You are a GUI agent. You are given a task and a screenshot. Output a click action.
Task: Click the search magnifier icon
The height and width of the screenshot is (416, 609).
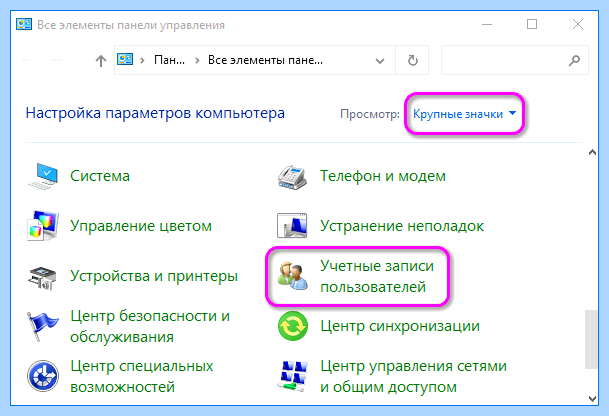tap(574, 60)
